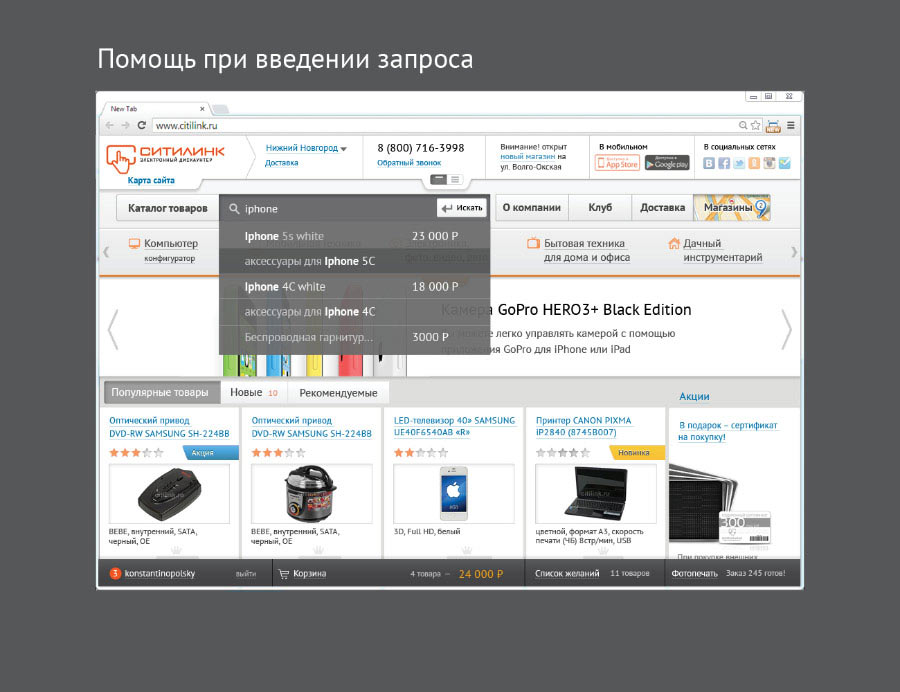
Task: Open the Facebook social icon
Action: (x=724, y=163)
